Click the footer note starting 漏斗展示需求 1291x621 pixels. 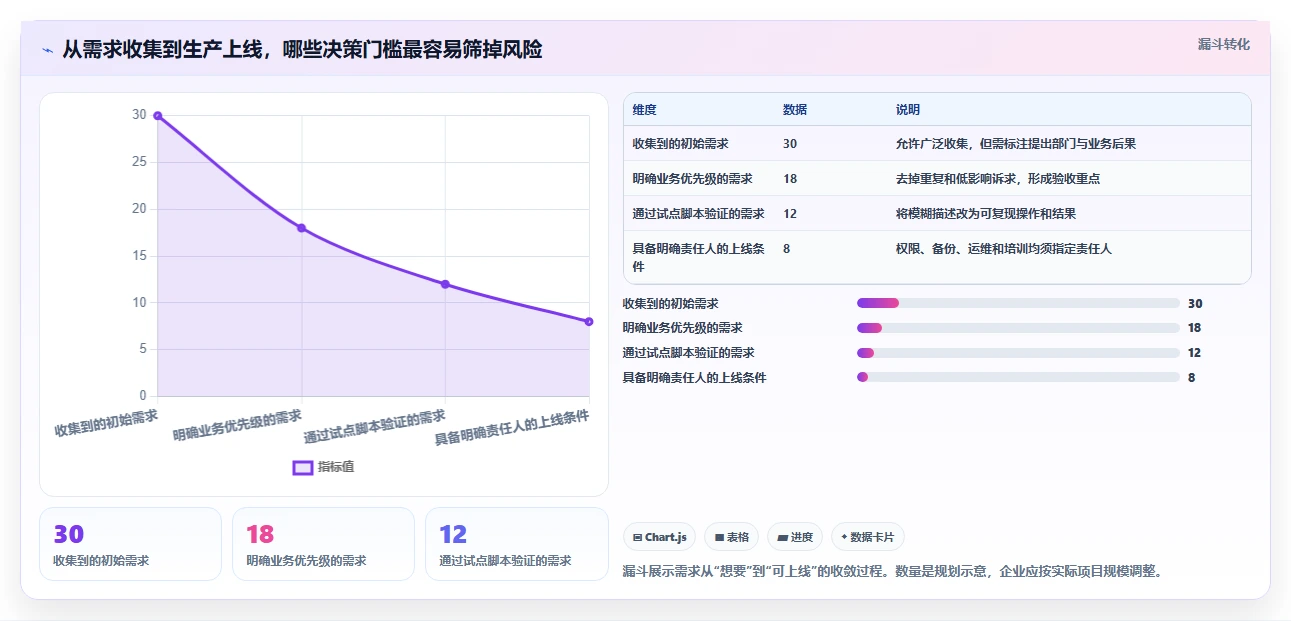[x=892, y=572]
